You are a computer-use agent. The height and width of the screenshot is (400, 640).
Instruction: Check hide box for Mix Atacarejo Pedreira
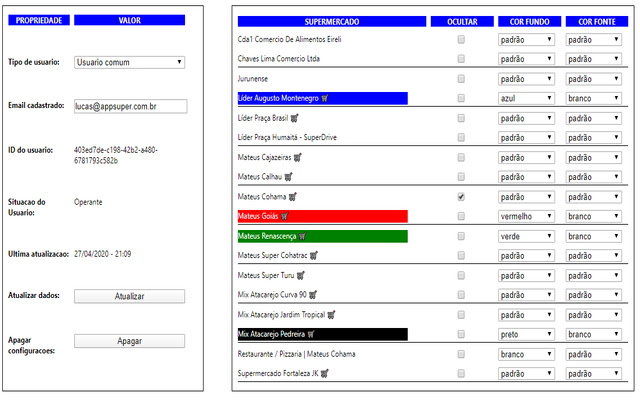(461, 334)
